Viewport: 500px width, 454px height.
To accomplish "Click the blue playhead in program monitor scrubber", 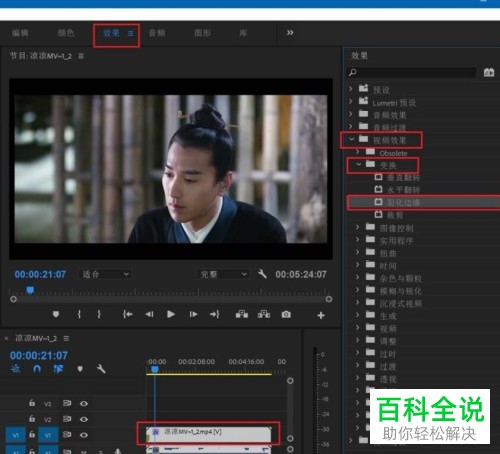I will (30, 290).
